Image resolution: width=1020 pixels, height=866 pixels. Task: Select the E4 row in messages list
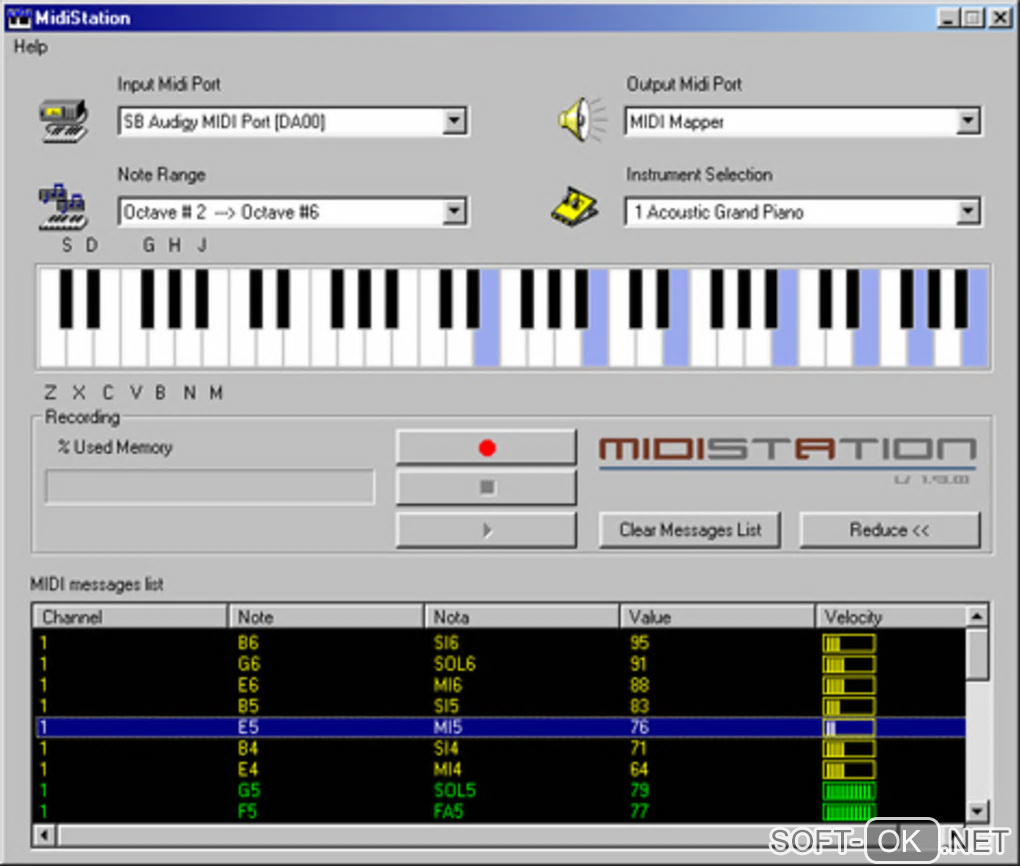tap(499, 770)
